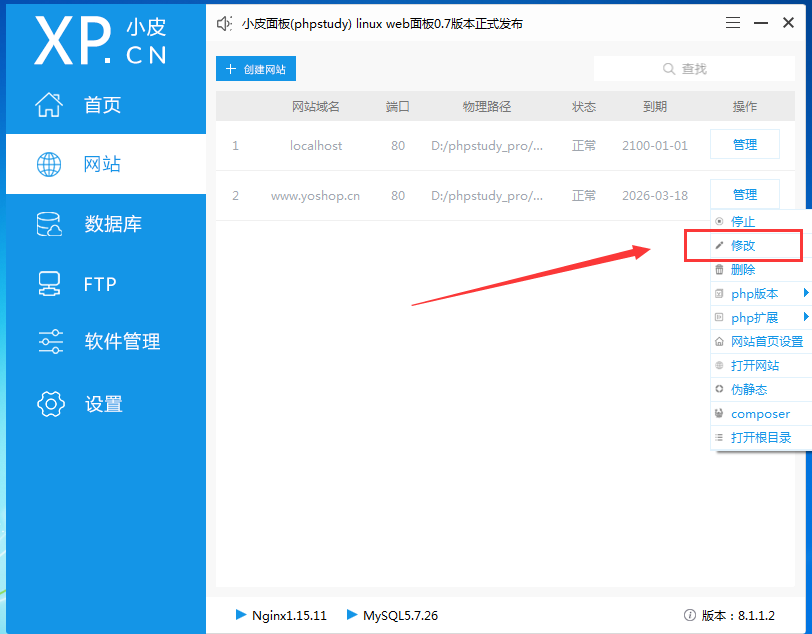The width and height of the screenshot is (812, 634).
Task: Click the www.yoshop.cn domain cell
Action: click(315, 196)
